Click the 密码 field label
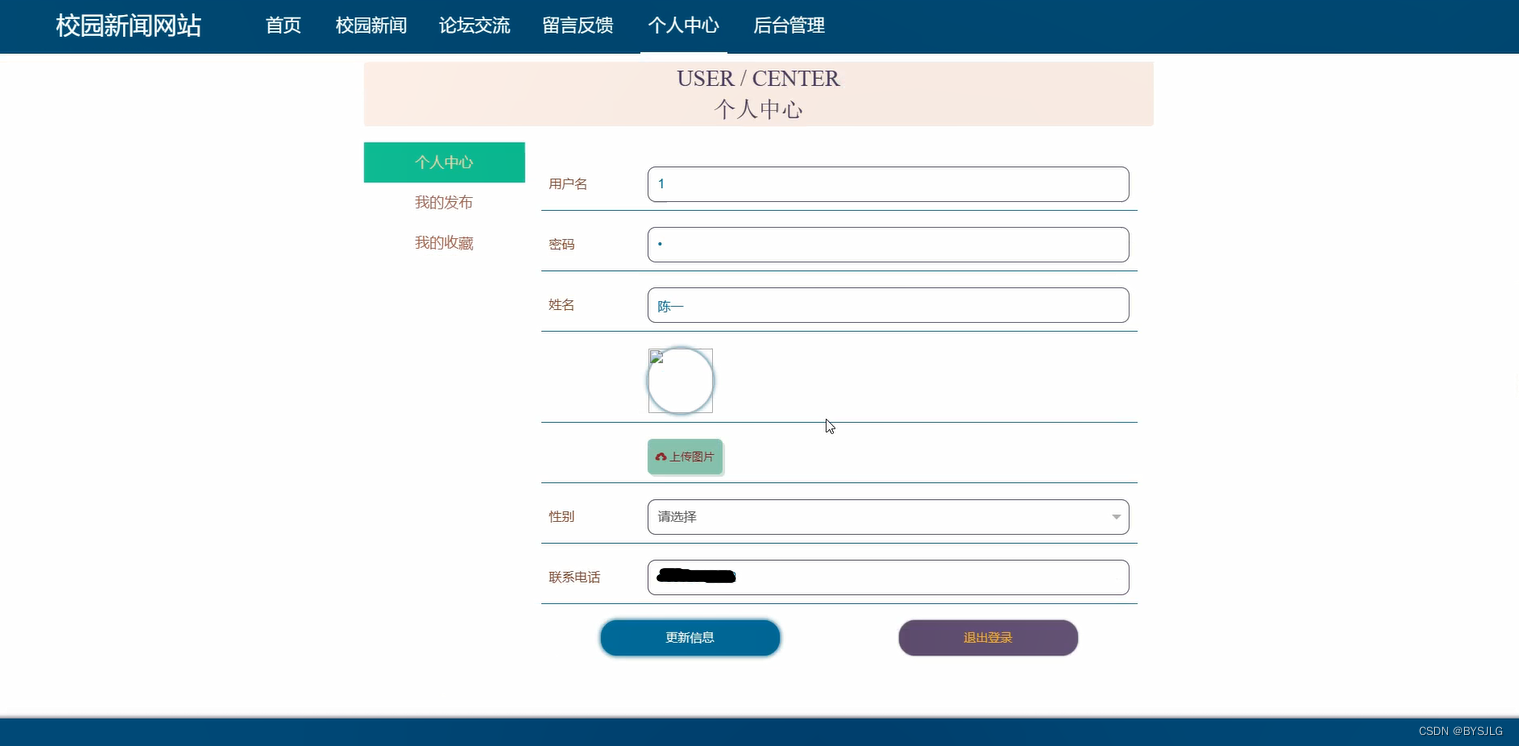 click(x=562, y=244)
